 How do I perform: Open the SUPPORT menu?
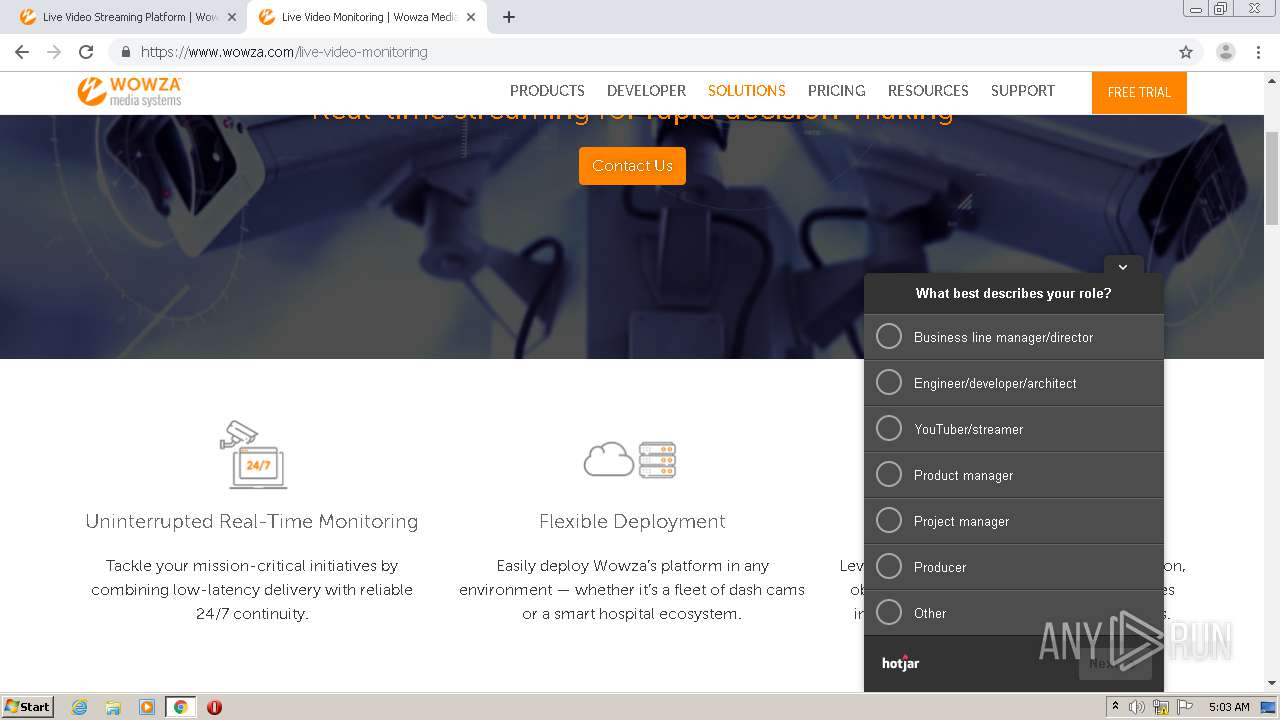point(1023,91)
